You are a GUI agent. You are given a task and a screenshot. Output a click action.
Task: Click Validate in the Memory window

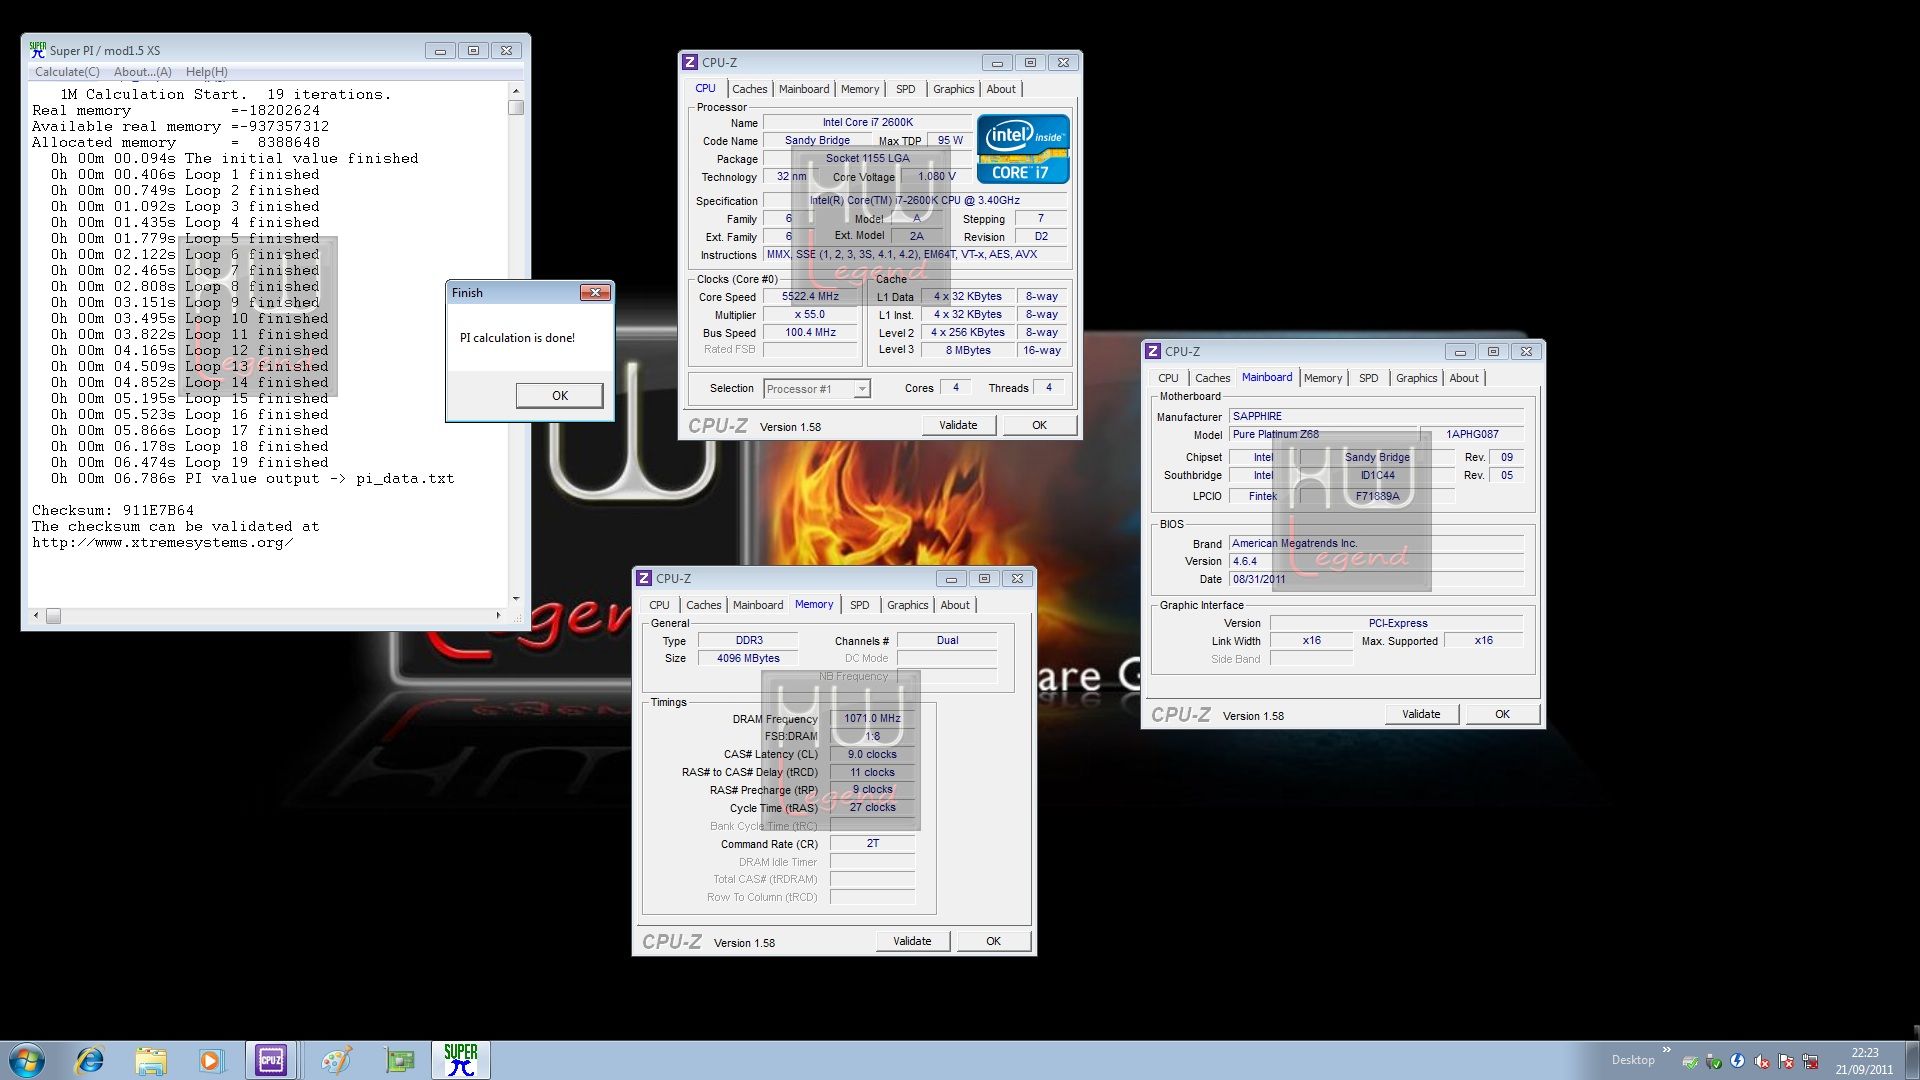912,941
